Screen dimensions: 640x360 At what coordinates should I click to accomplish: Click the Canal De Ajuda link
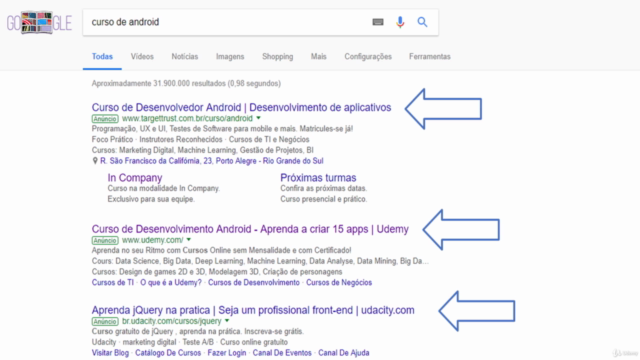pyautogui.click(x=344, y=353)
